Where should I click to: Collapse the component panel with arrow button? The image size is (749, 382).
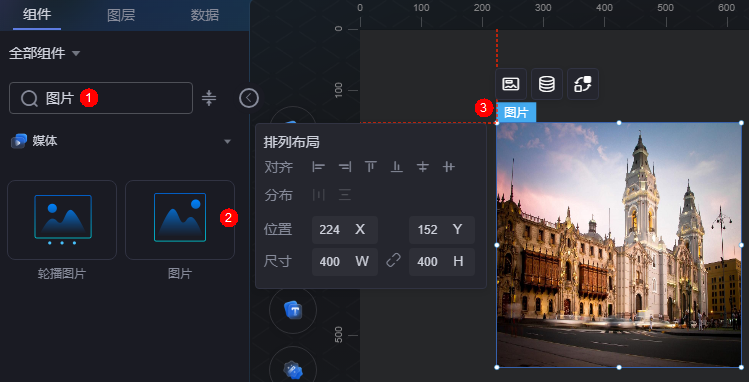point(249,98)
